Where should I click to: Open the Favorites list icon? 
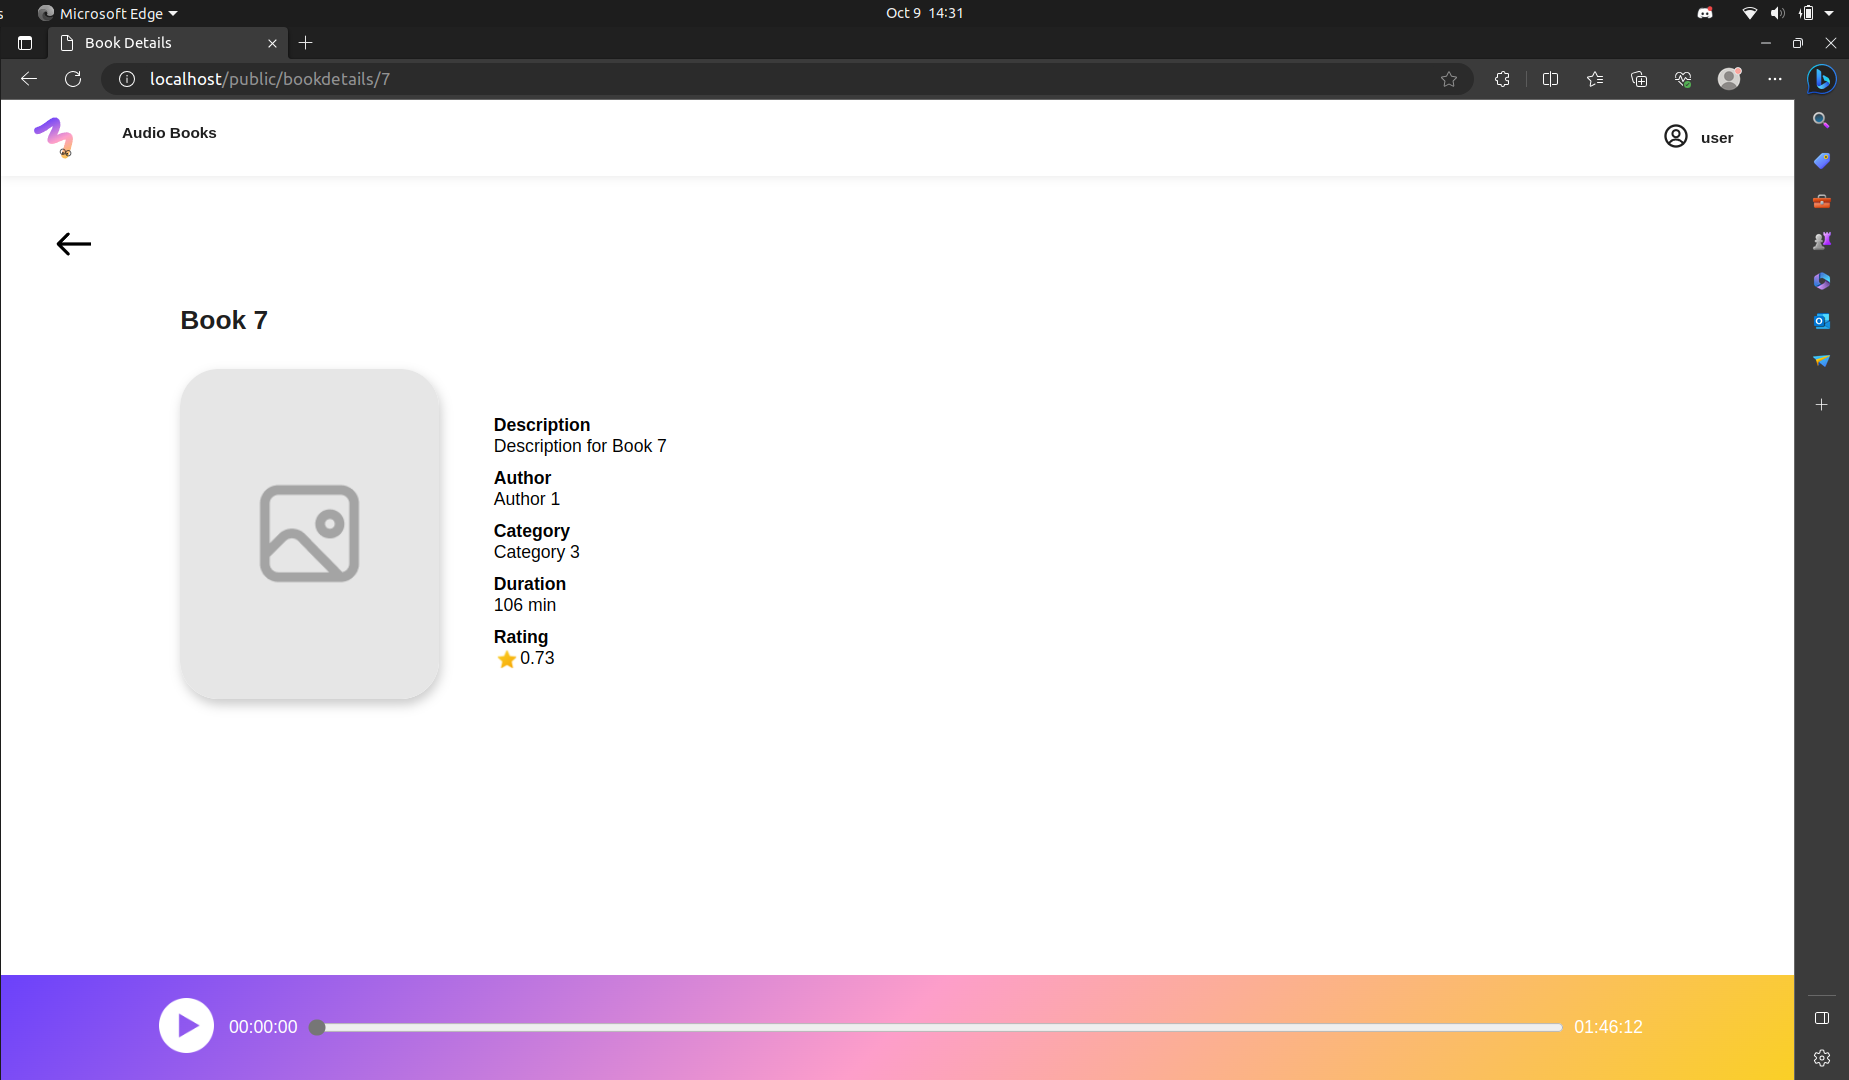click(x=1595, y=79)
